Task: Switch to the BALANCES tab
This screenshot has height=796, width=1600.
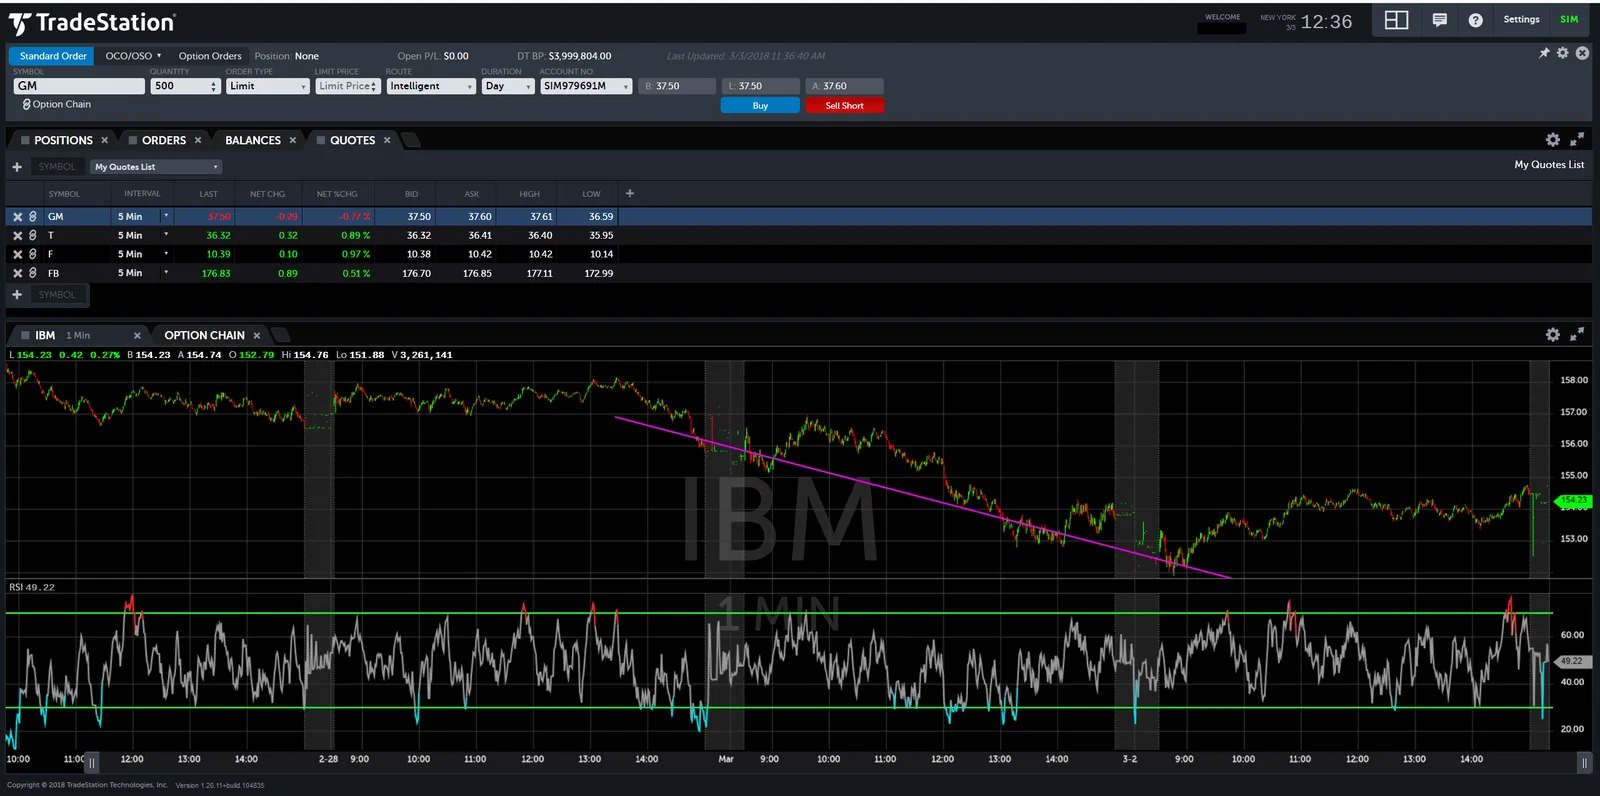Action: pyautogui.click(x=252, y=140)
